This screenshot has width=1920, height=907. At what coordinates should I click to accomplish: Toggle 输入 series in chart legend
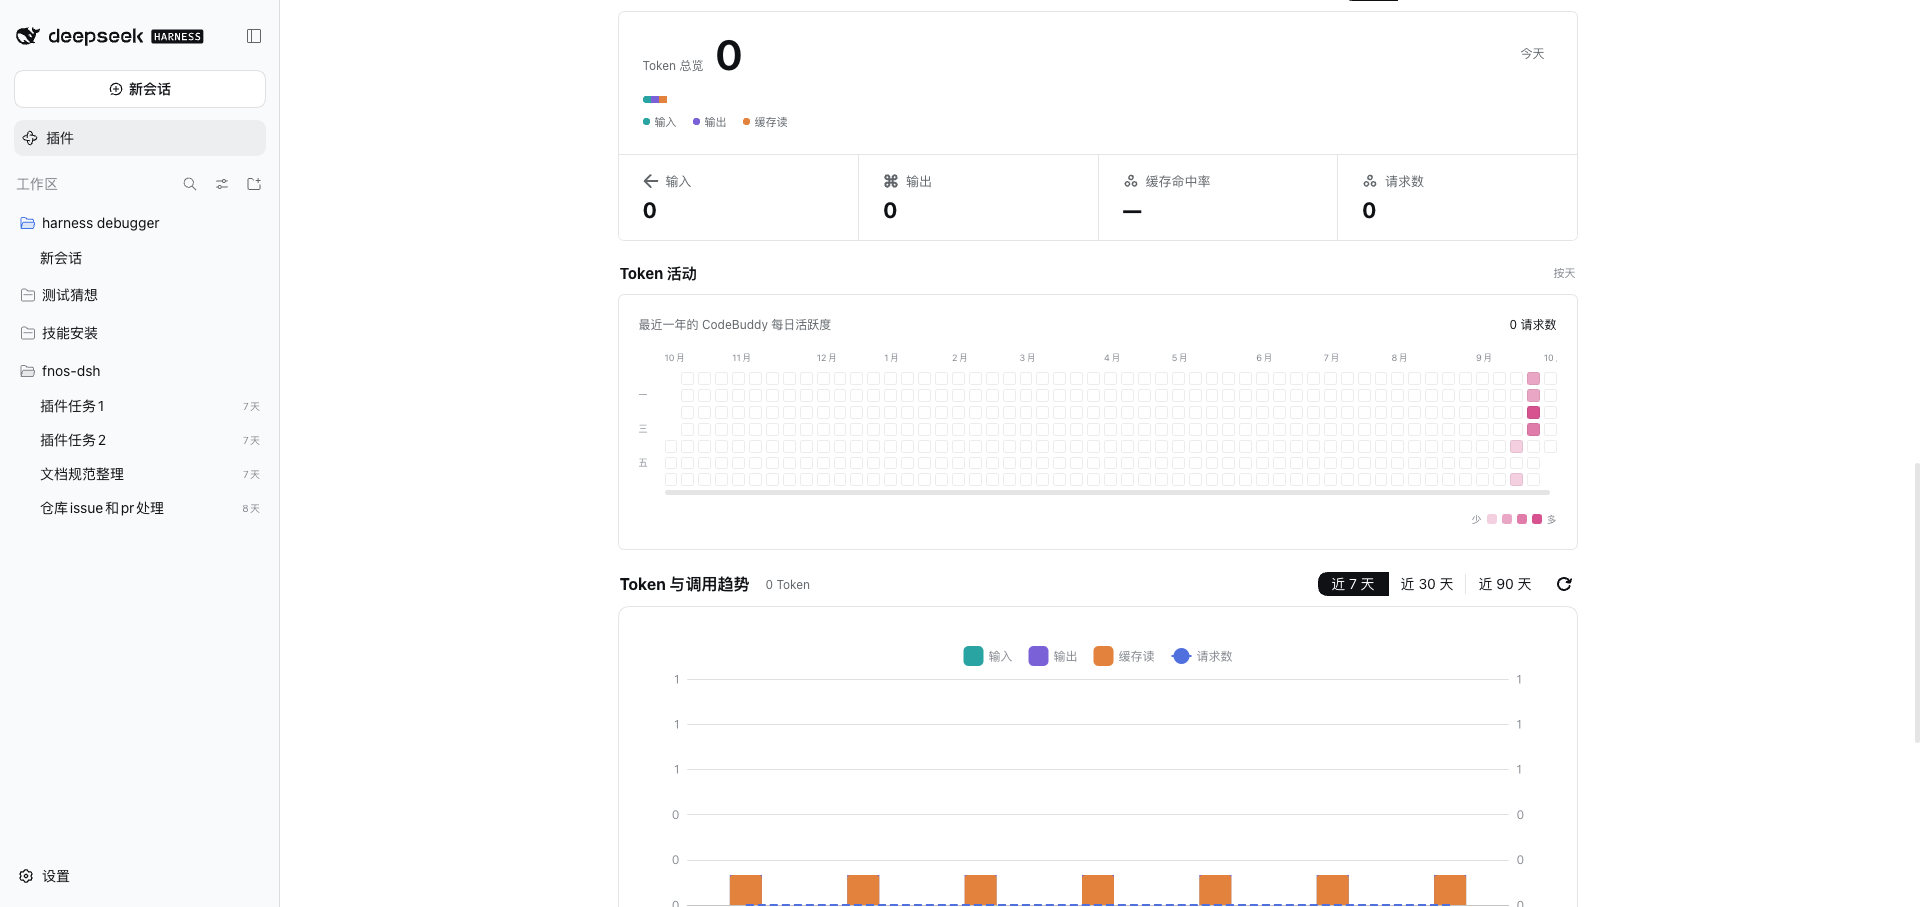click(988, 656)
